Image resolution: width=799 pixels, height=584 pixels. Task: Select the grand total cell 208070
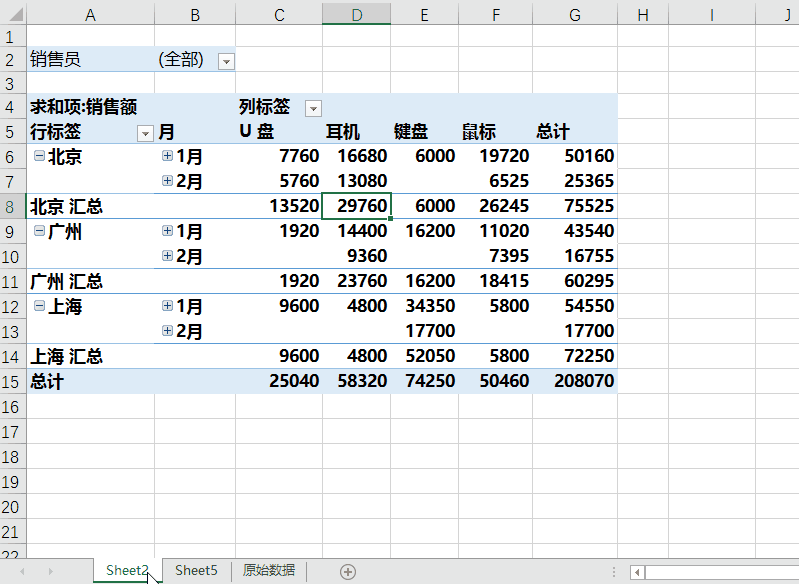pos(575,381)
